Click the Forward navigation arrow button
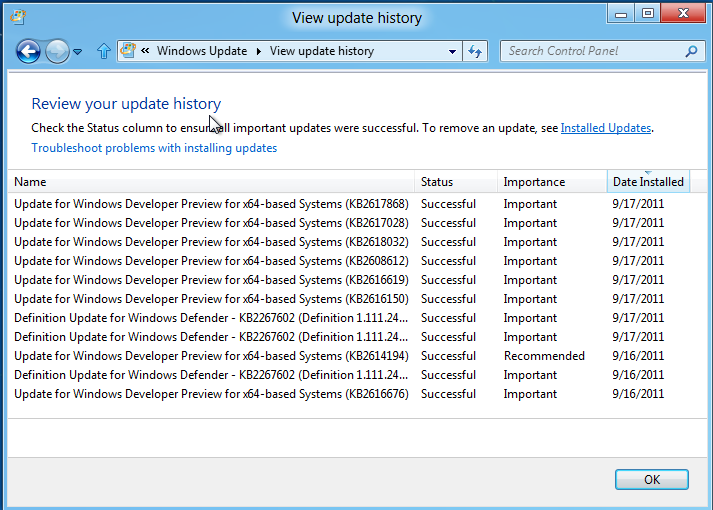The image size is (713, 510). coord(58,51)
